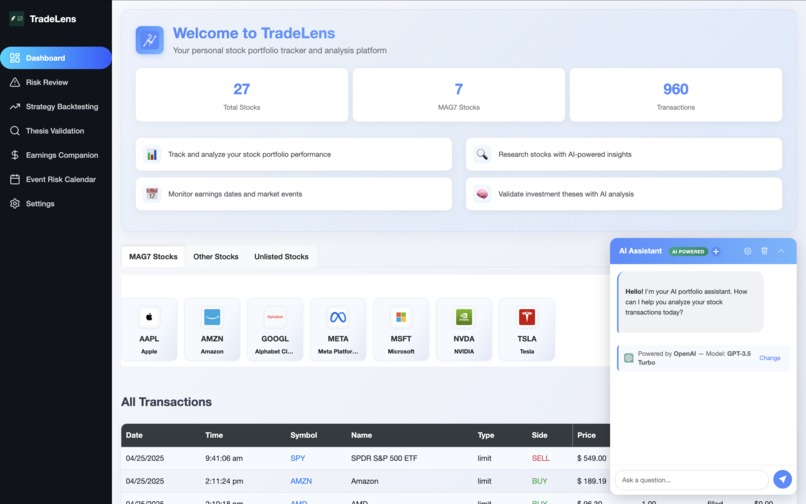Sort by the Symbol column header

point(303,435)
